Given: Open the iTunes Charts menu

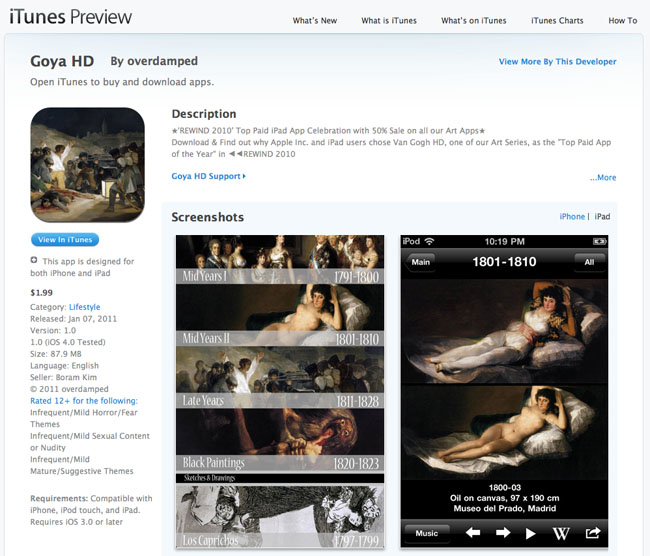Looking at the screenshot, I should tap(557, 20).
